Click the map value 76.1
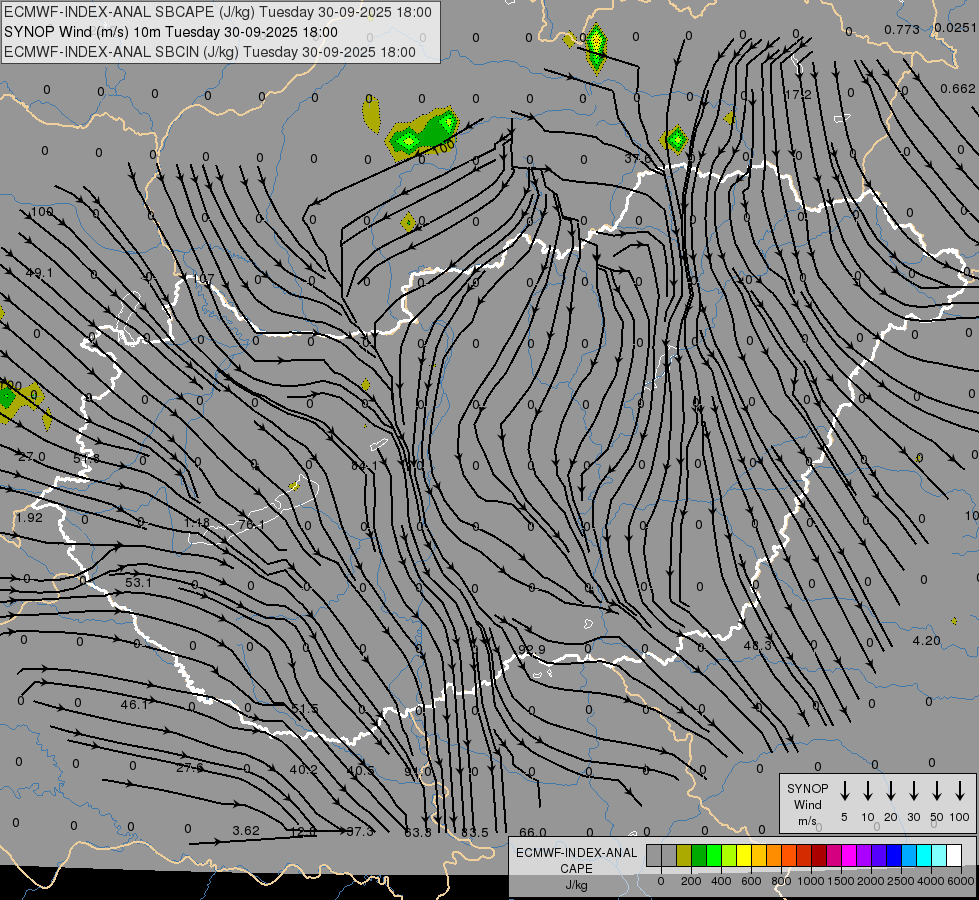Viewport: 979px width, 900px height. point(251,524)
